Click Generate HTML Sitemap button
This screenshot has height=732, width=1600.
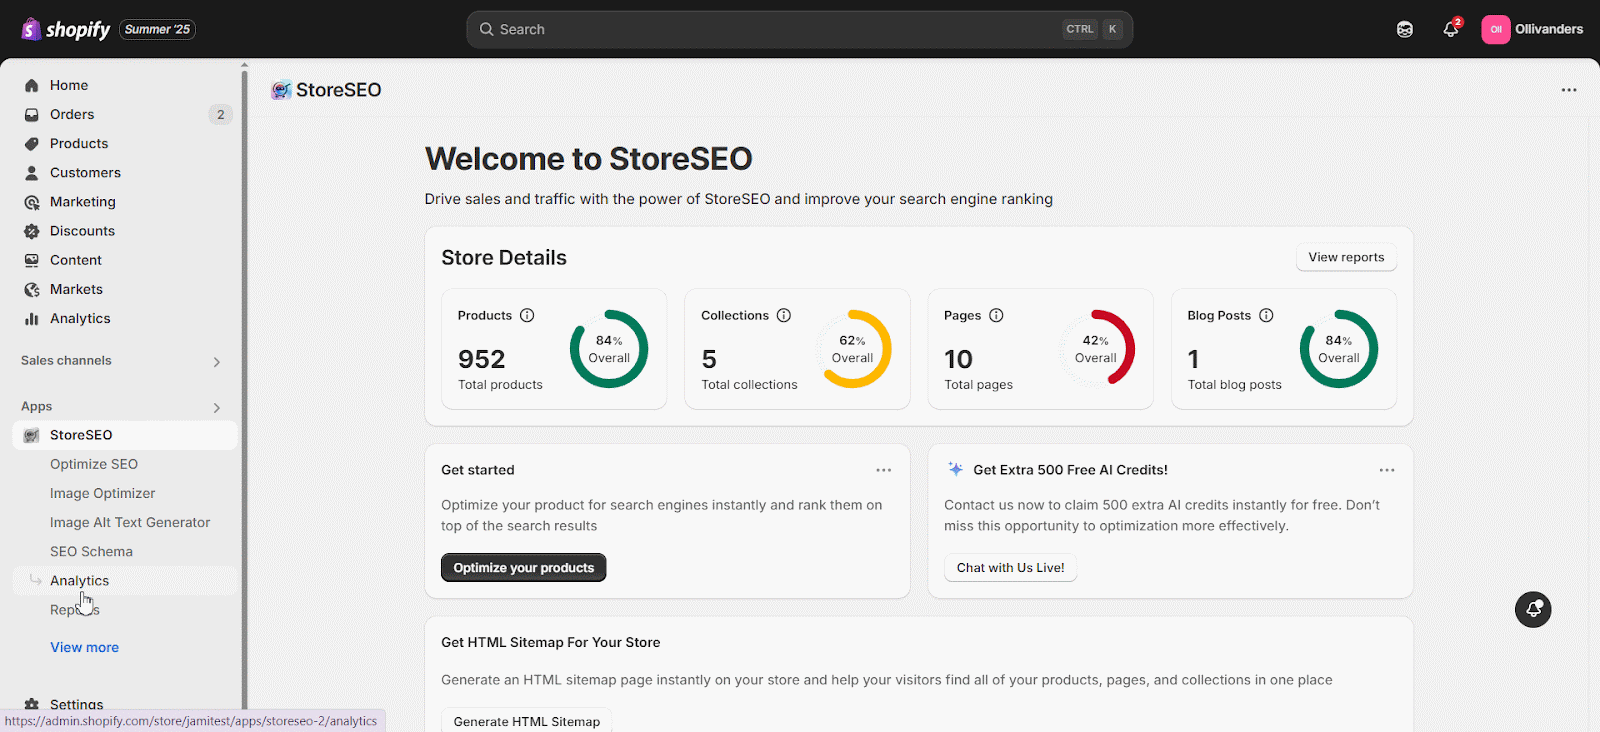tap(526, 721)
